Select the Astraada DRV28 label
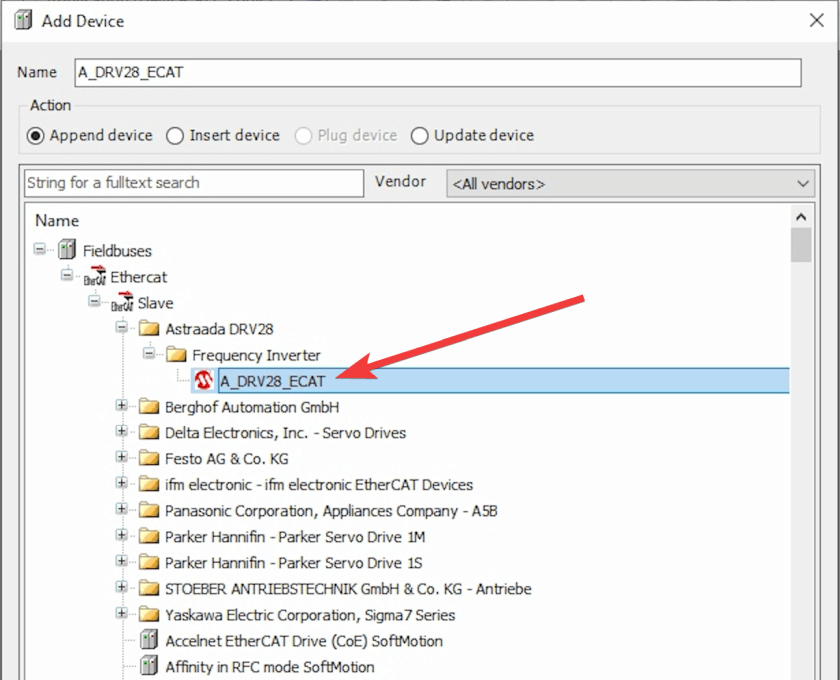 pos(219,329)
